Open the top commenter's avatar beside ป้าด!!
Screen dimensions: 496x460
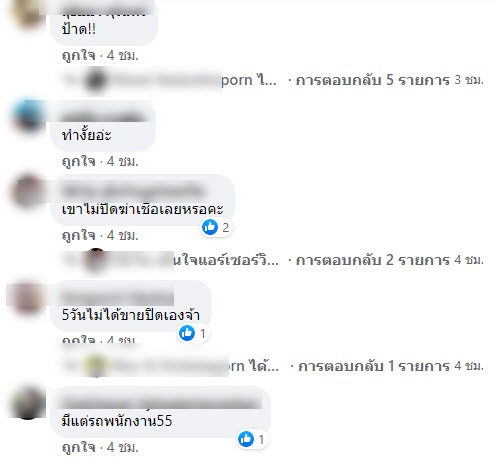tap(28, 14)
